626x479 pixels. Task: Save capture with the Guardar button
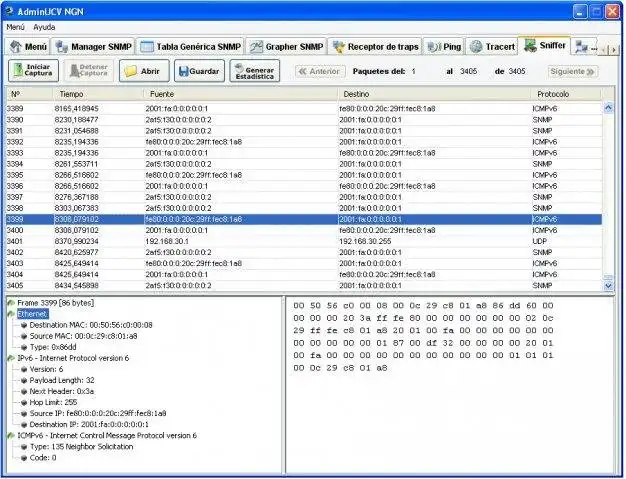199,71
